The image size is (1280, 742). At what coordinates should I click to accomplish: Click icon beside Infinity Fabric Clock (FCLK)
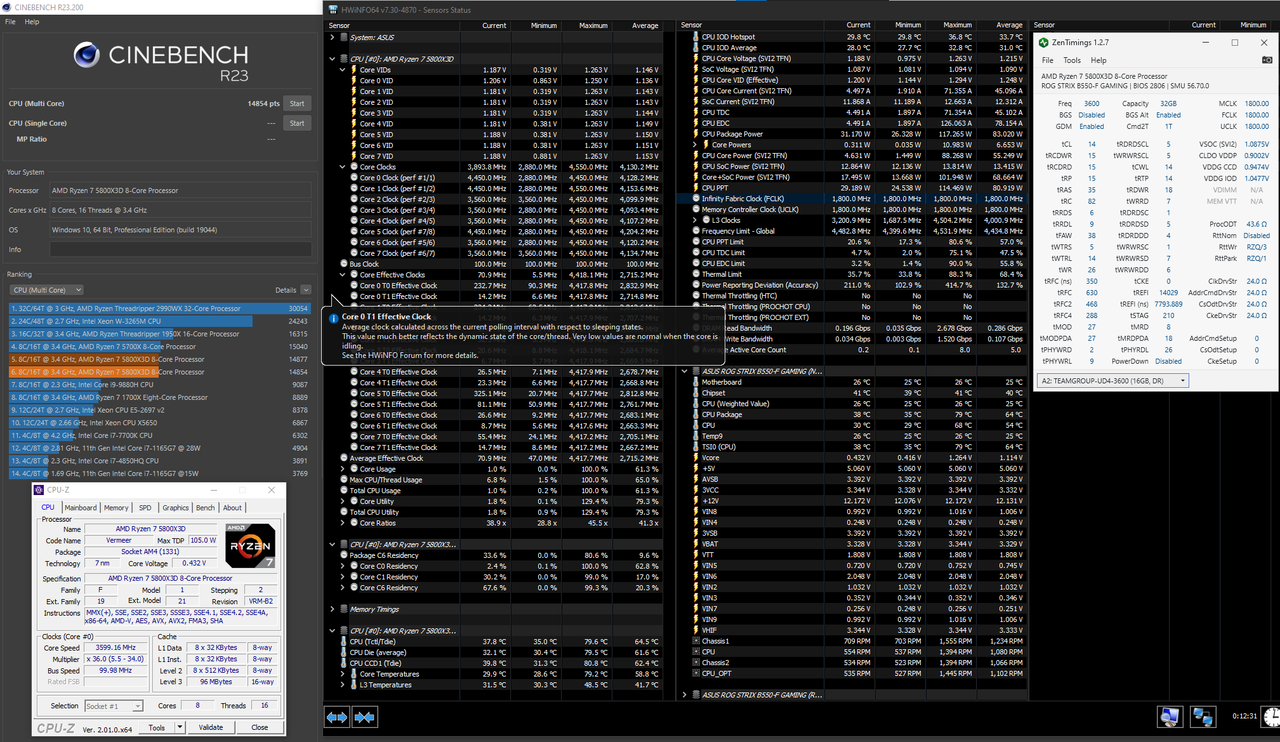point(695,199)
